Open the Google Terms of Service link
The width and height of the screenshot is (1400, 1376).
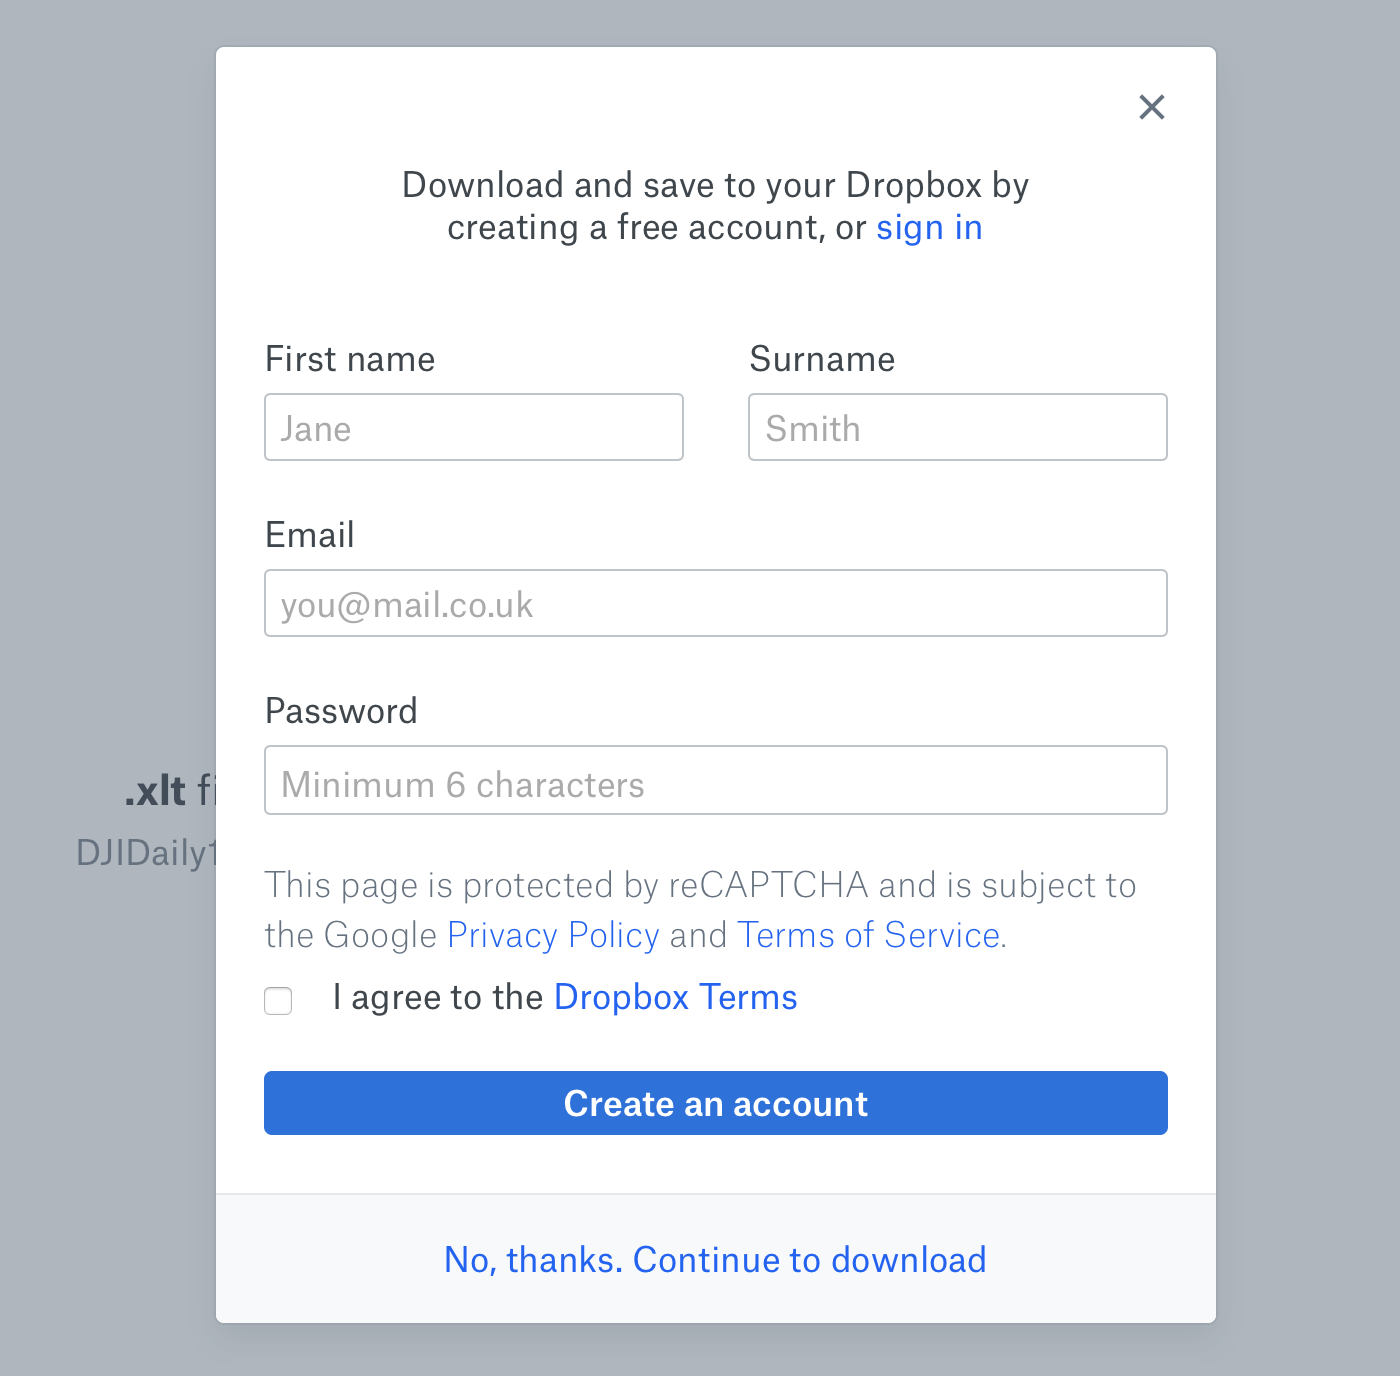[x=868, y=935]
